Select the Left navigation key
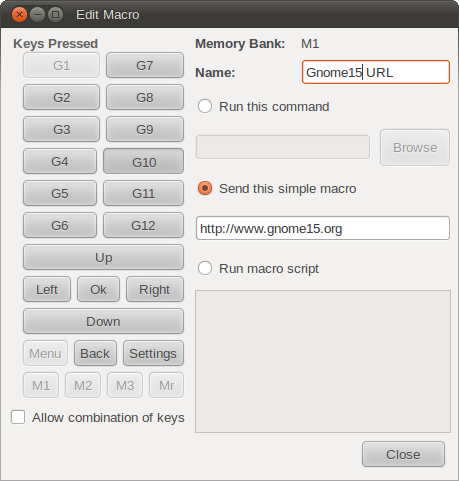 pos(47,289)
